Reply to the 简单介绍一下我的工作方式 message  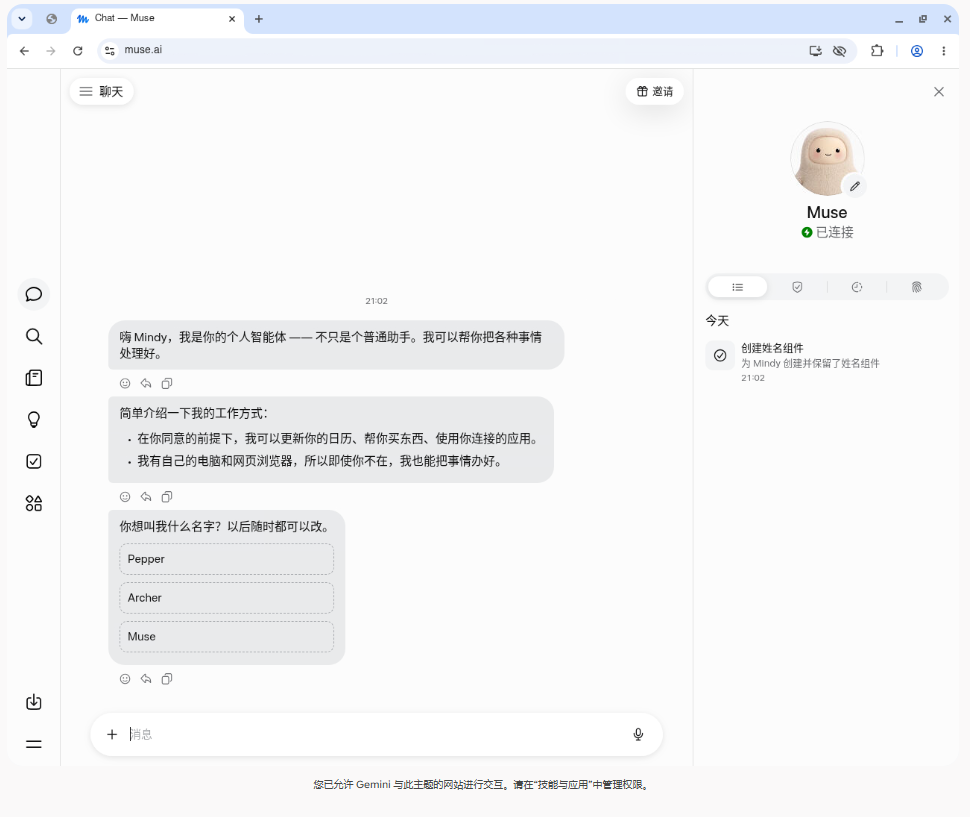coord(146,497)
